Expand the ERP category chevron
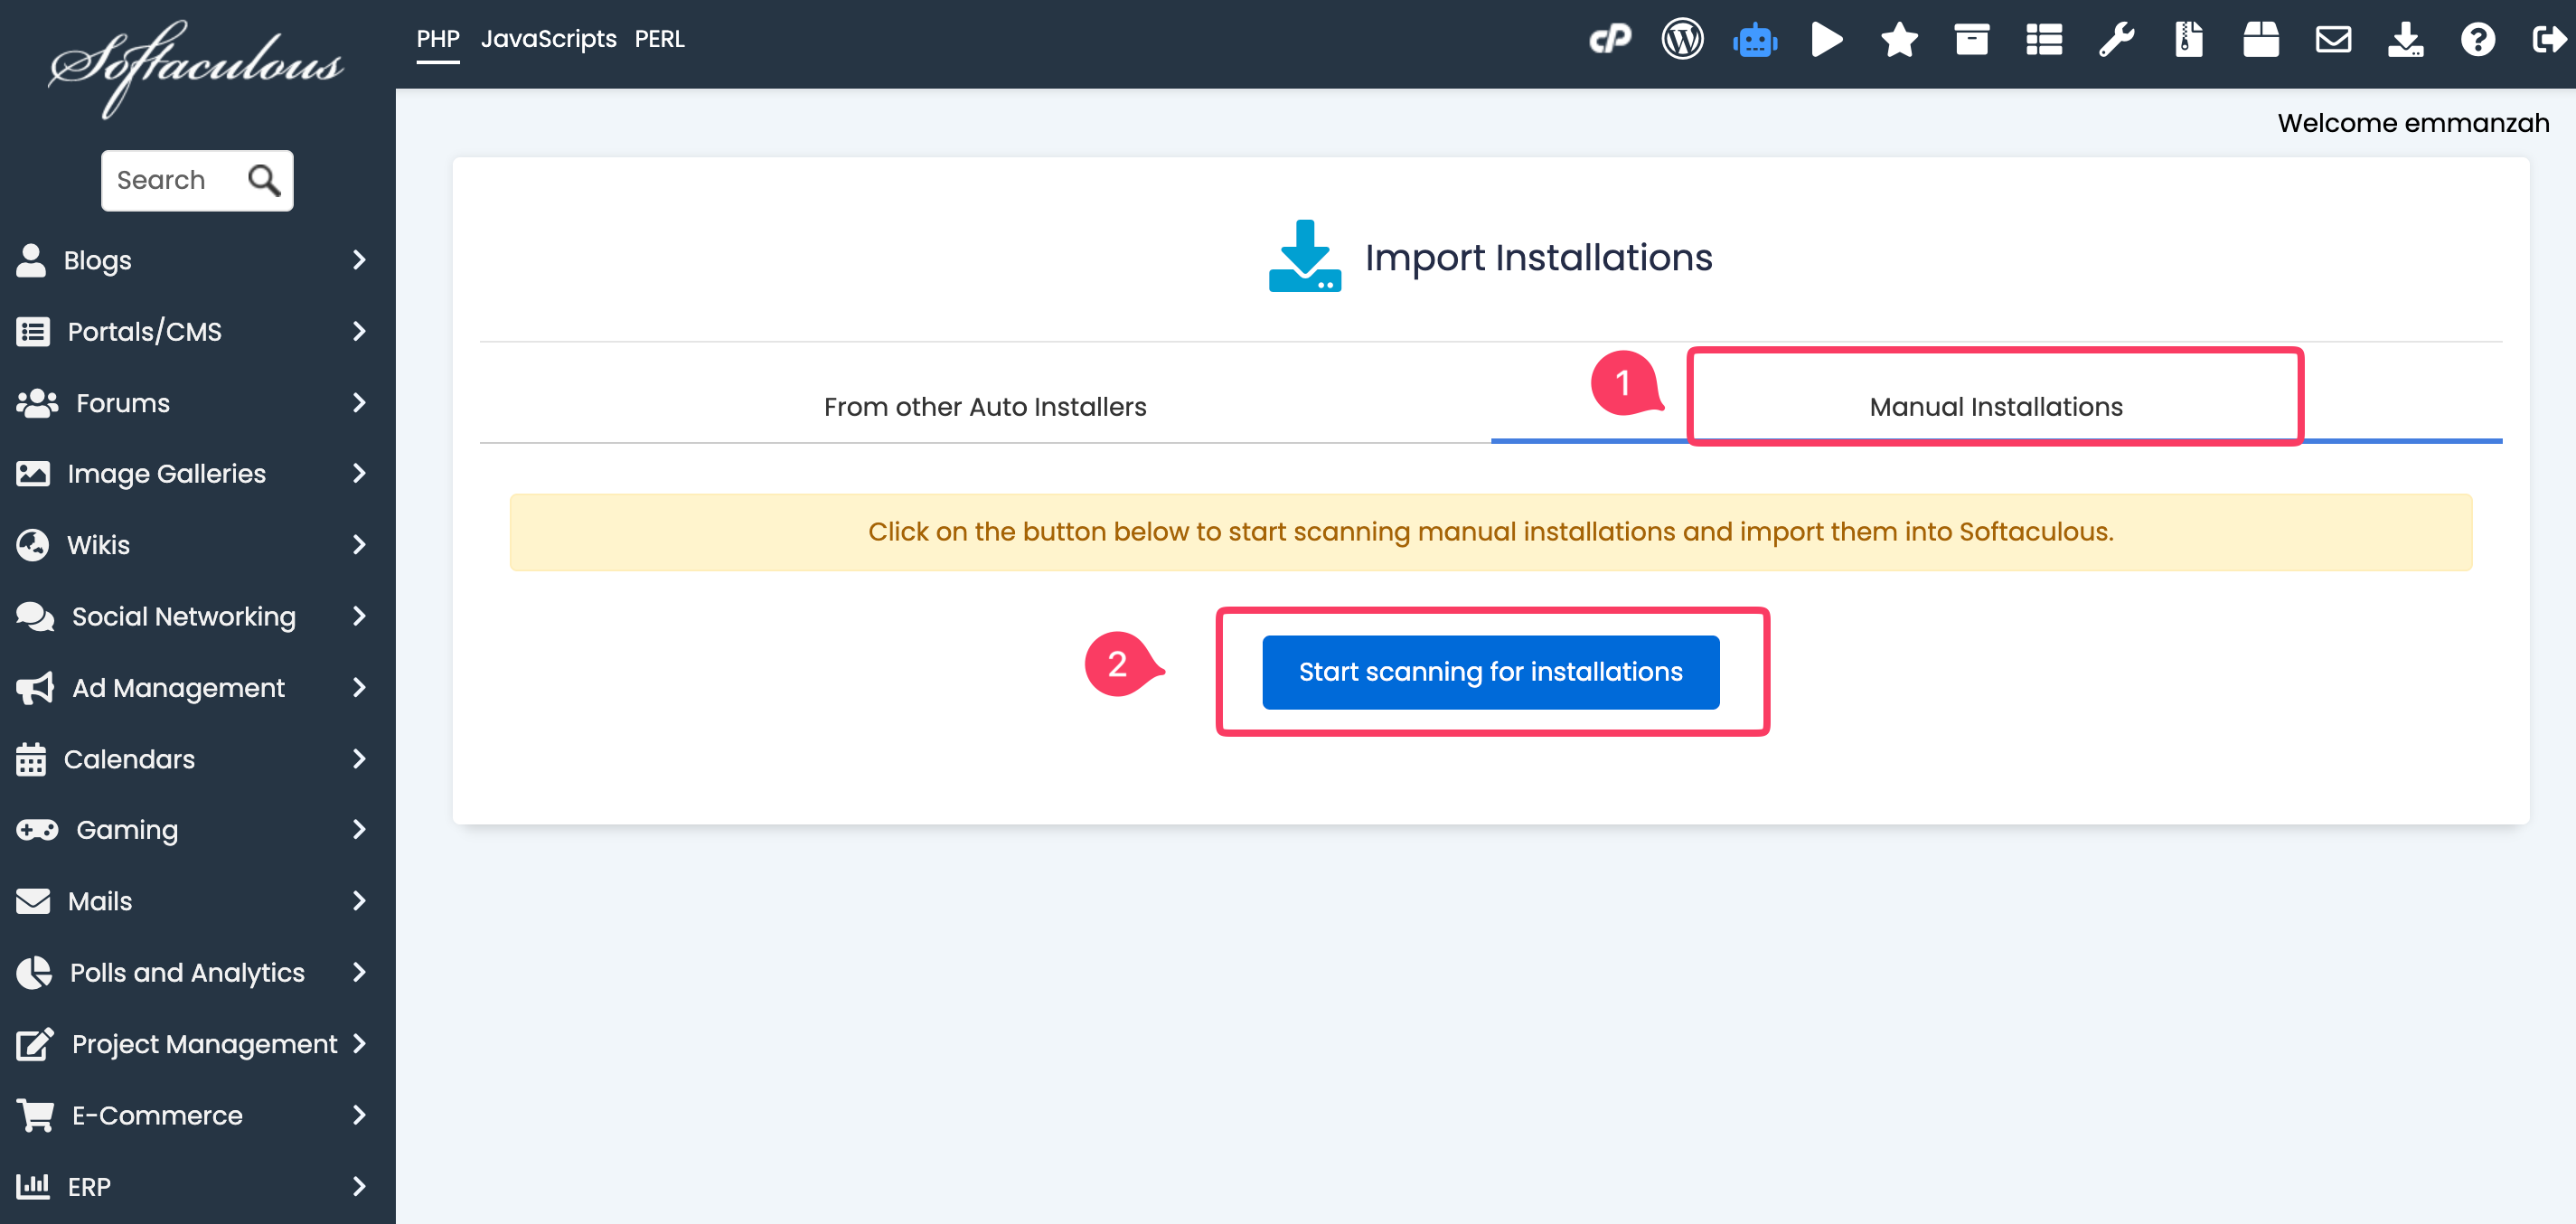This screenshot has height=1224, width=2576. pyautogui.click(x=359, y=1186)
